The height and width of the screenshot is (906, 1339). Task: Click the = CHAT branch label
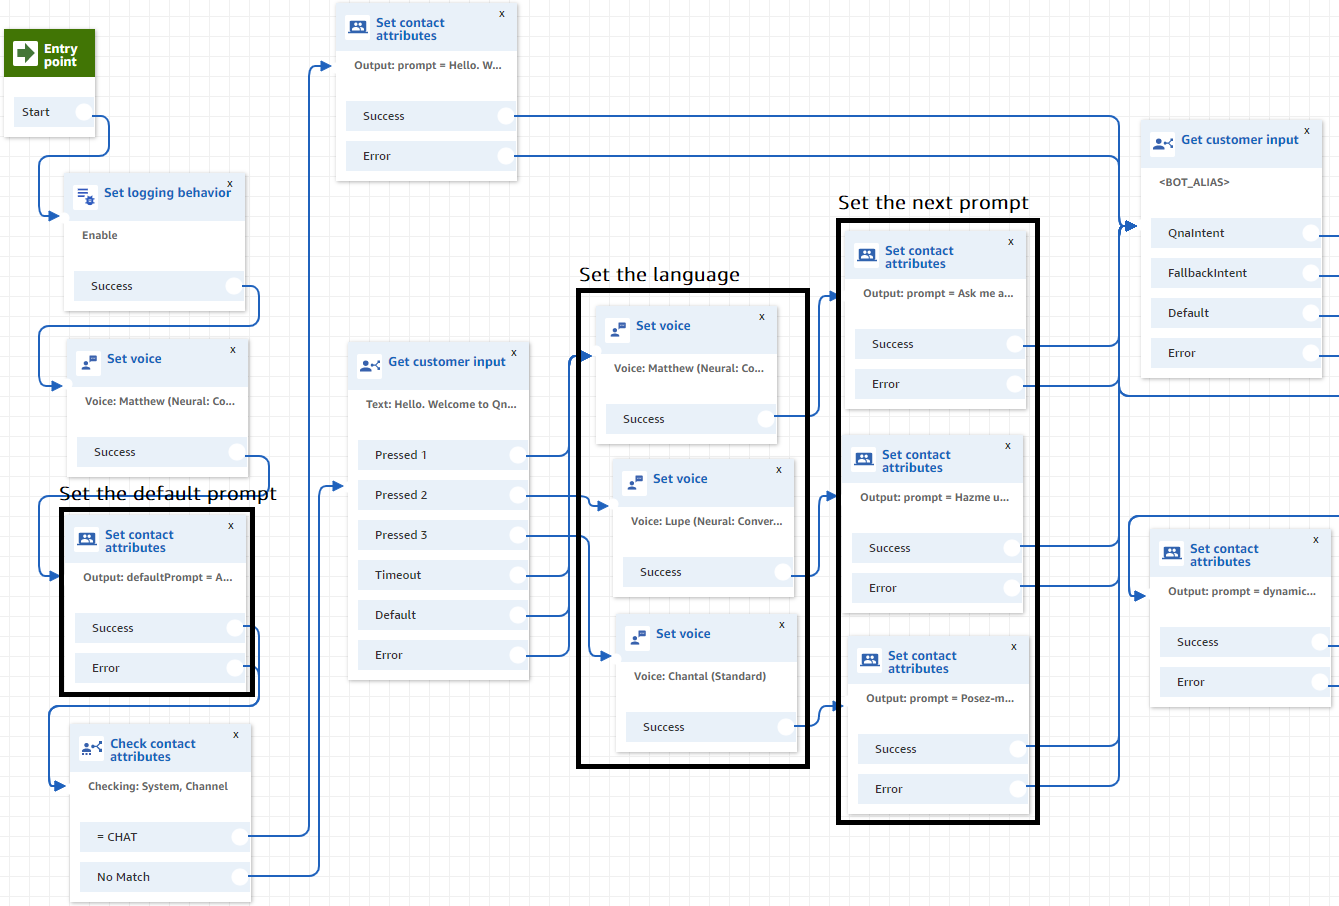tap(120, 837)
